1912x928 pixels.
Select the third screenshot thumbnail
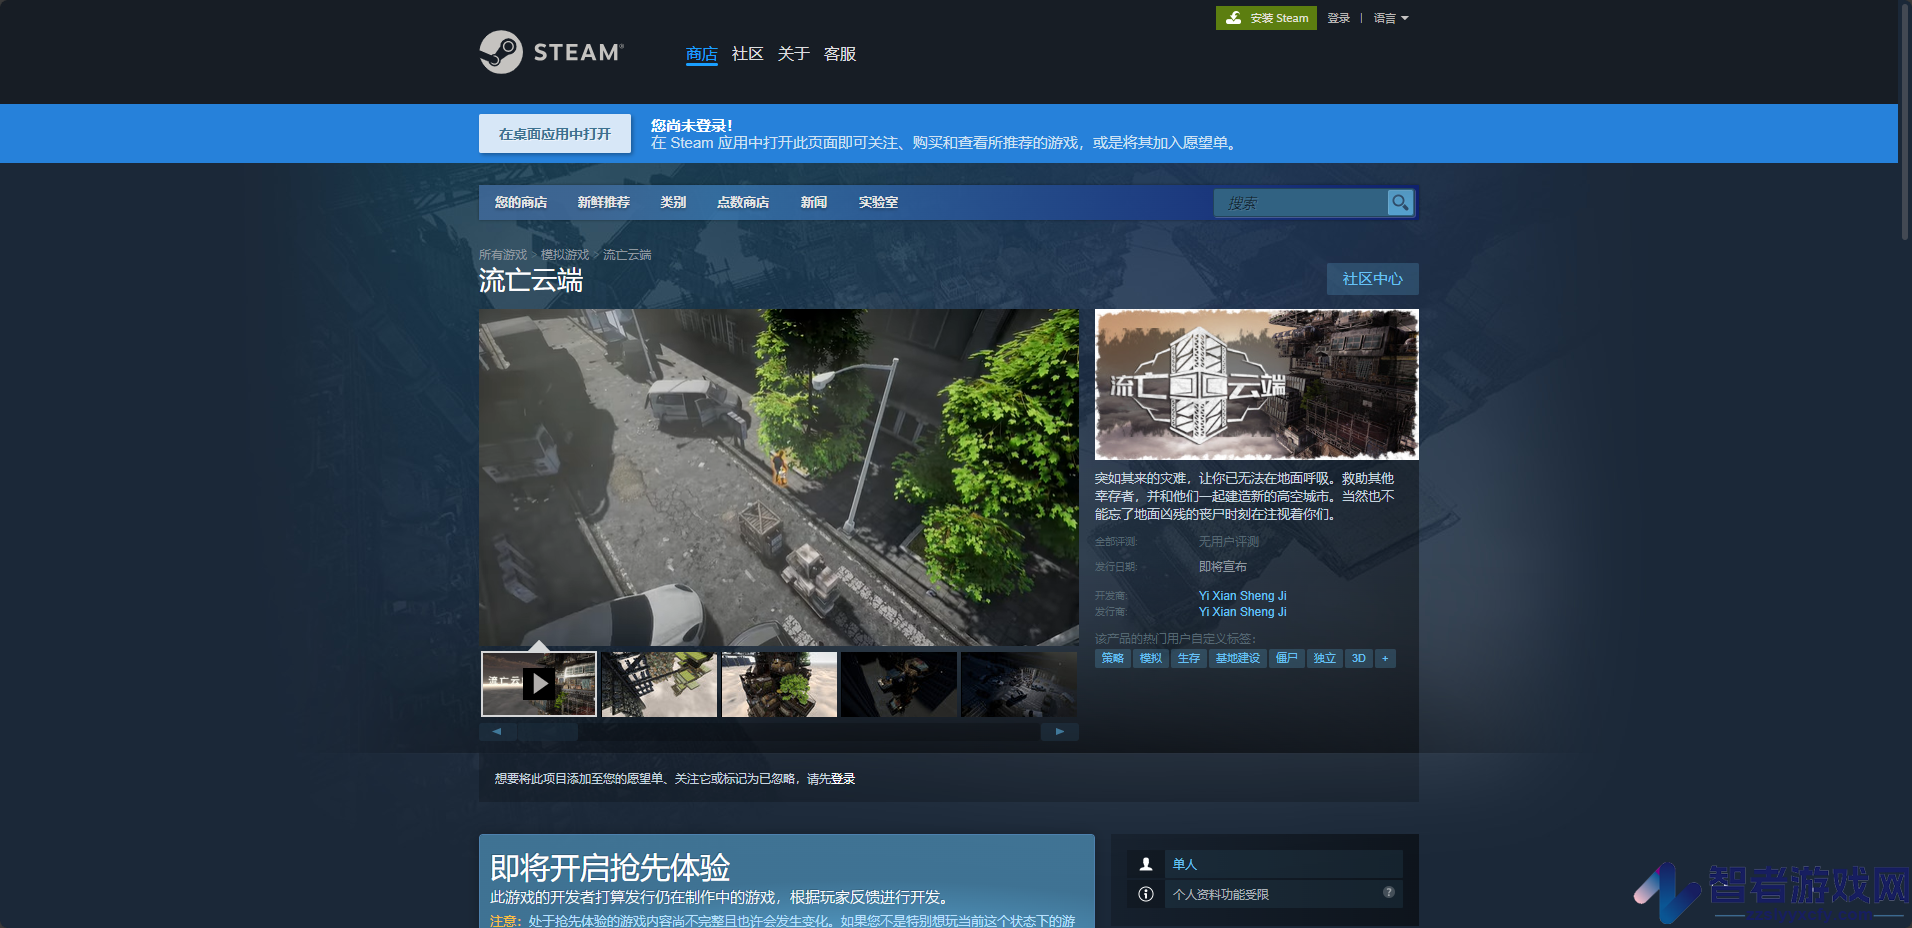[x=779, y=684]
